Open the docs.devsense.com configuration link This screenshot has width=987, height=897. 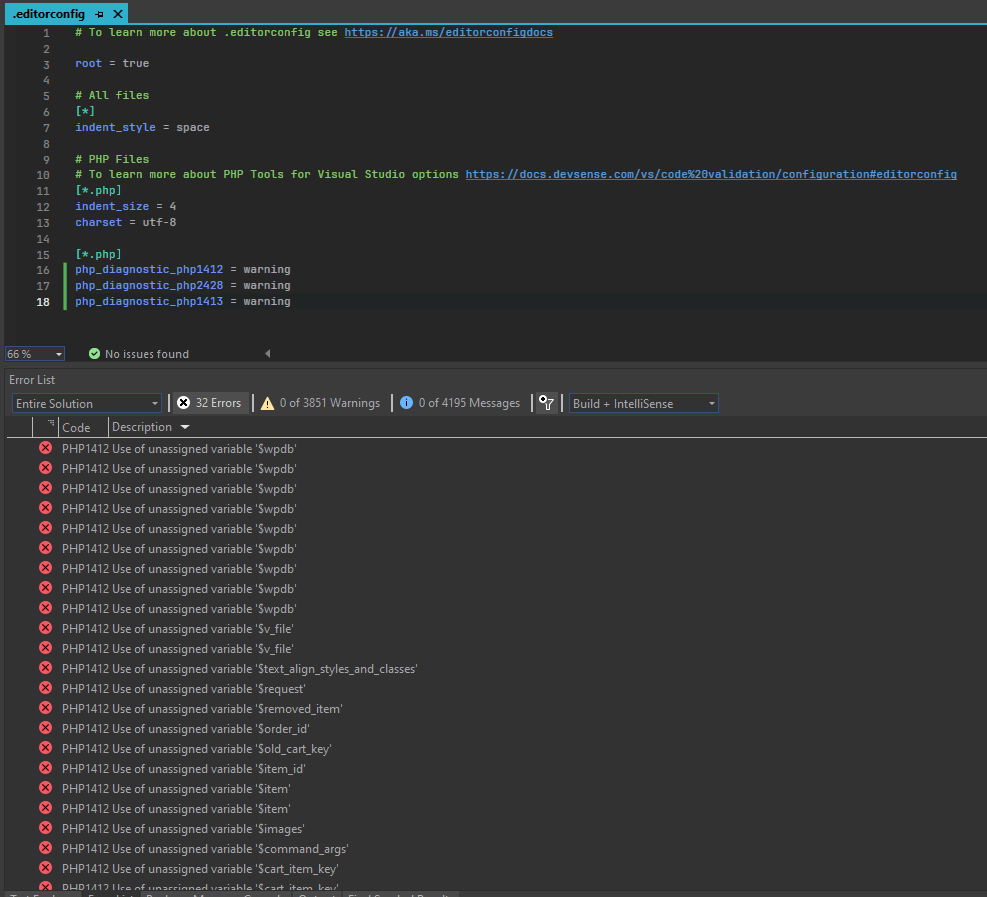click(710, 174)
